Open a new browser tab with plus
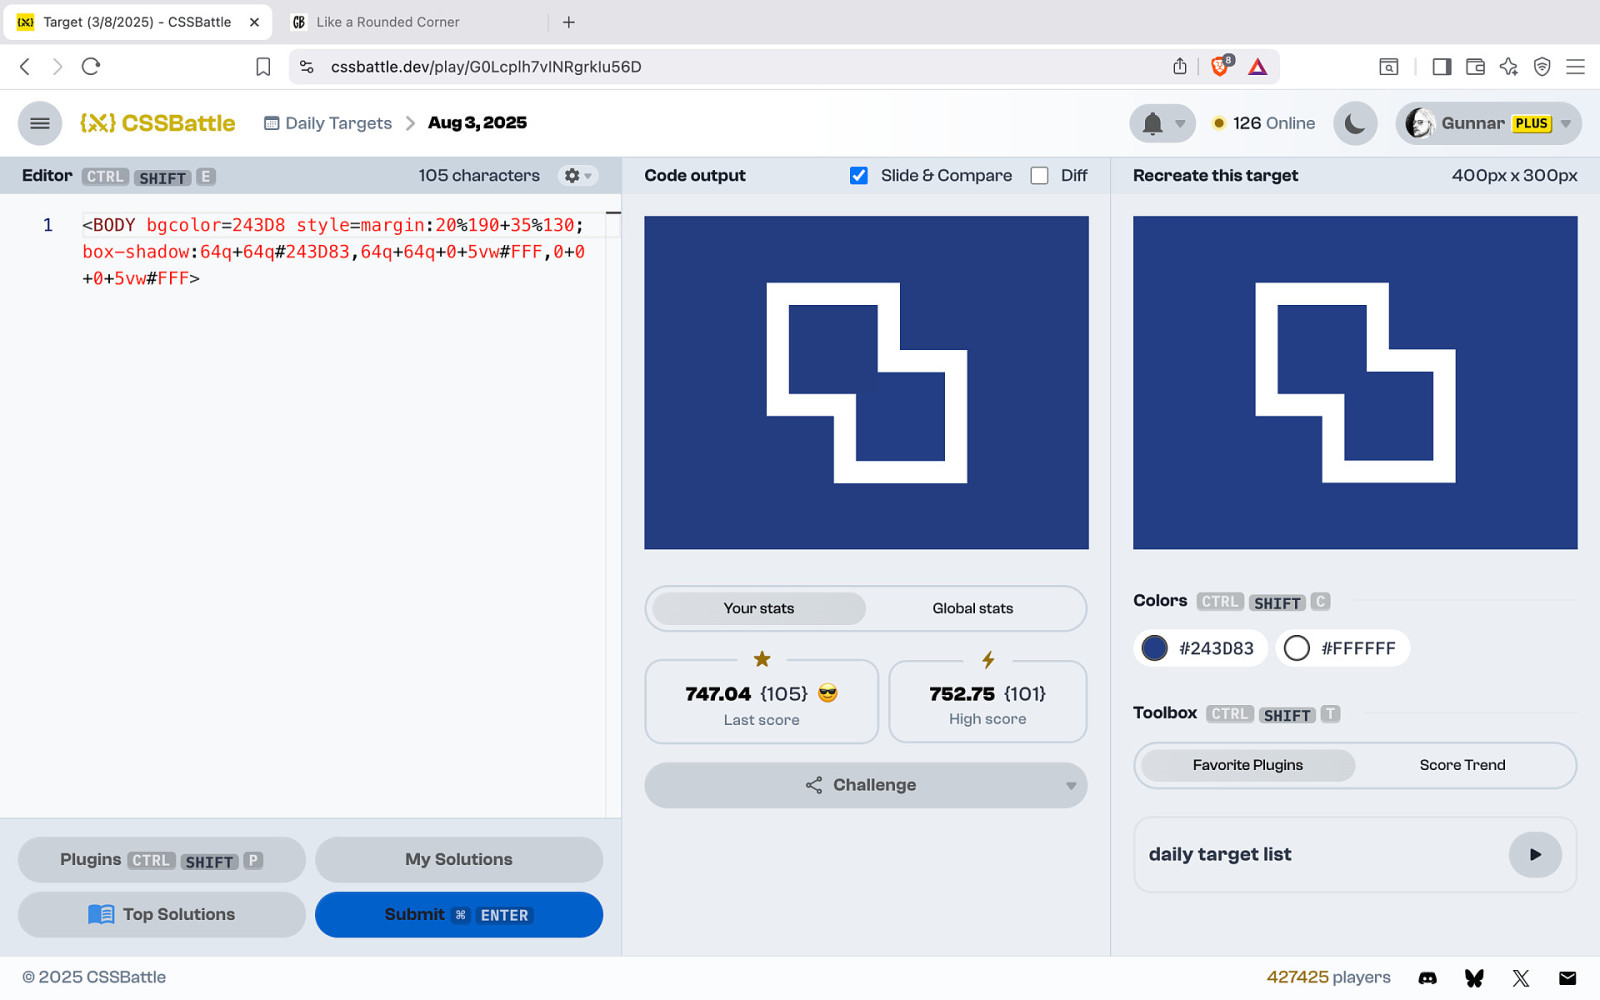1600x1000 pixels. 569,22
